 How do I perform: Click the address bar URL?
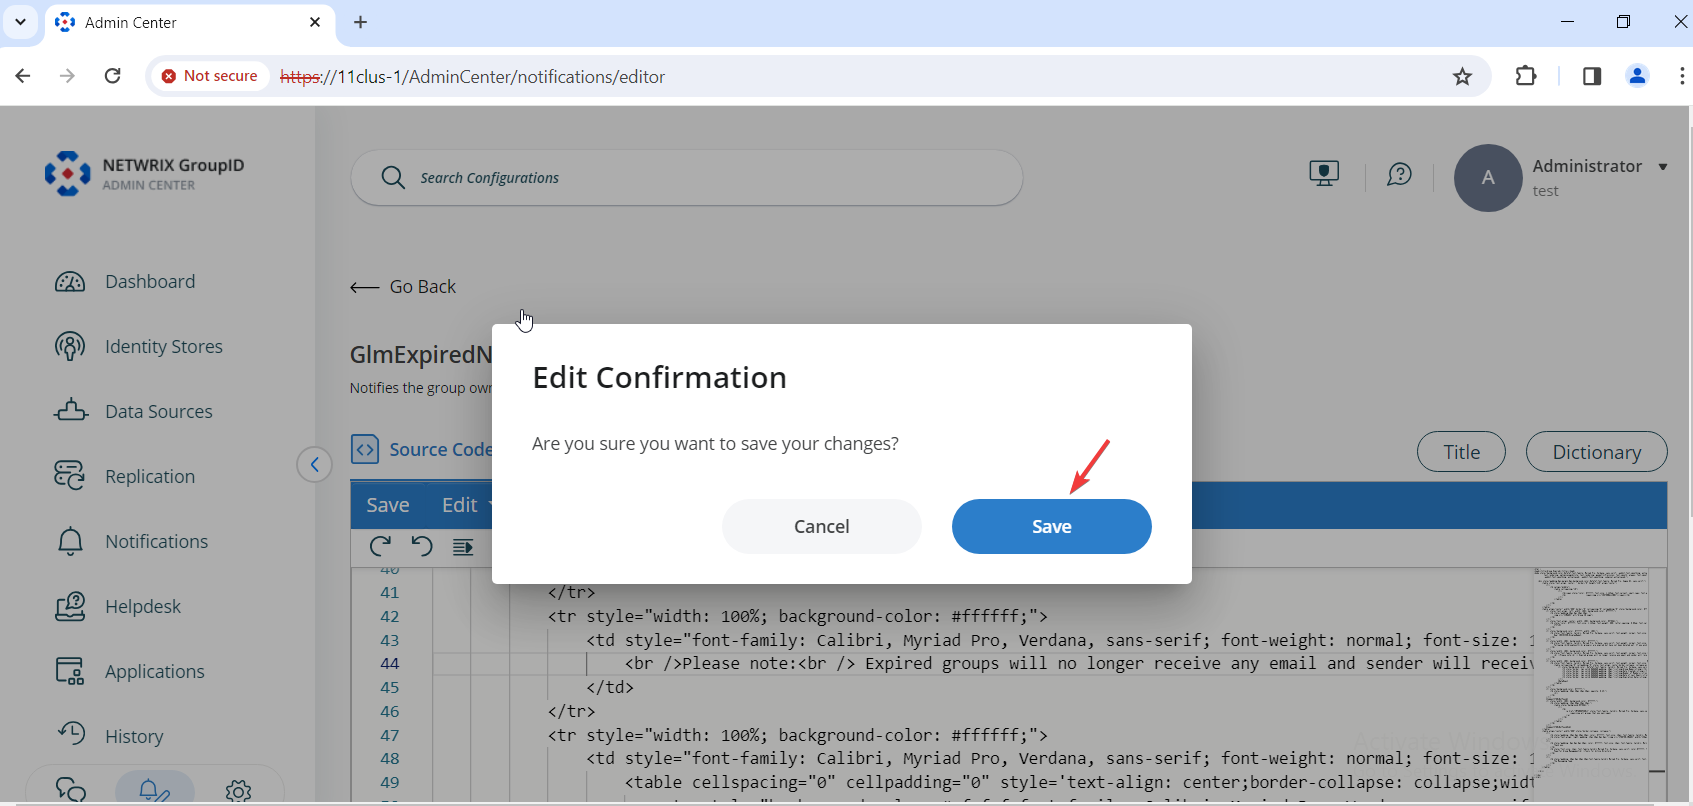472,77
